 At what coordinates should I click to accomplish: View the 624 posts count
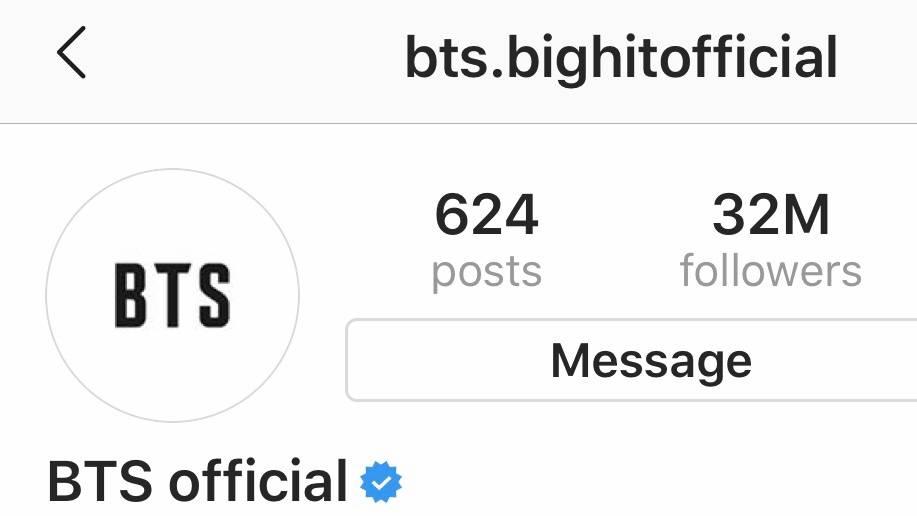(487, 240)
